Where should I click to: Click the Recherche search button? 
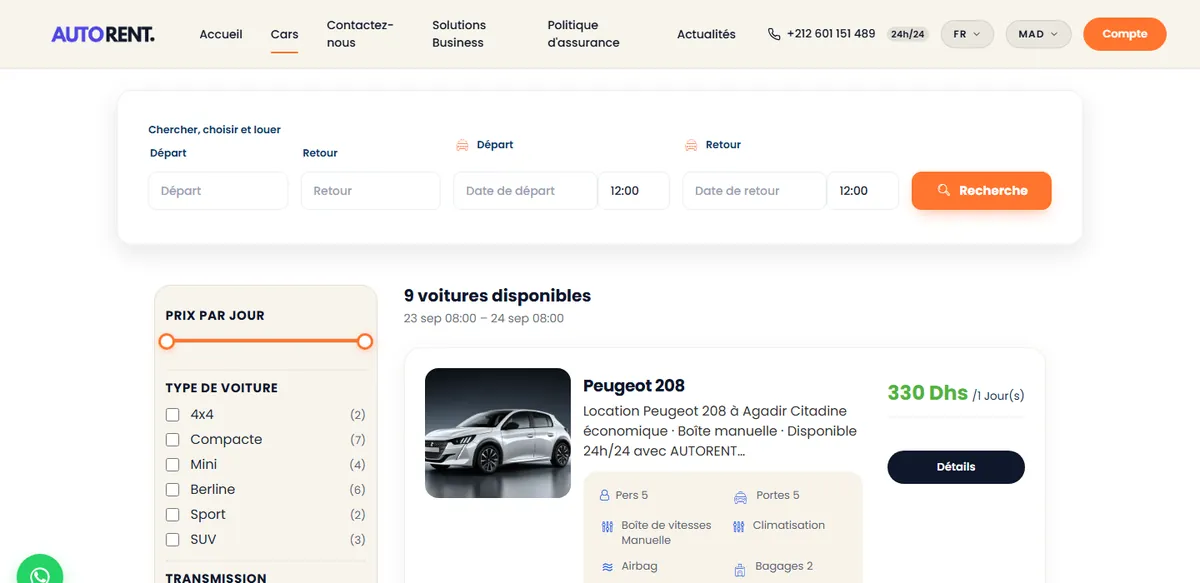coord(981,190)
